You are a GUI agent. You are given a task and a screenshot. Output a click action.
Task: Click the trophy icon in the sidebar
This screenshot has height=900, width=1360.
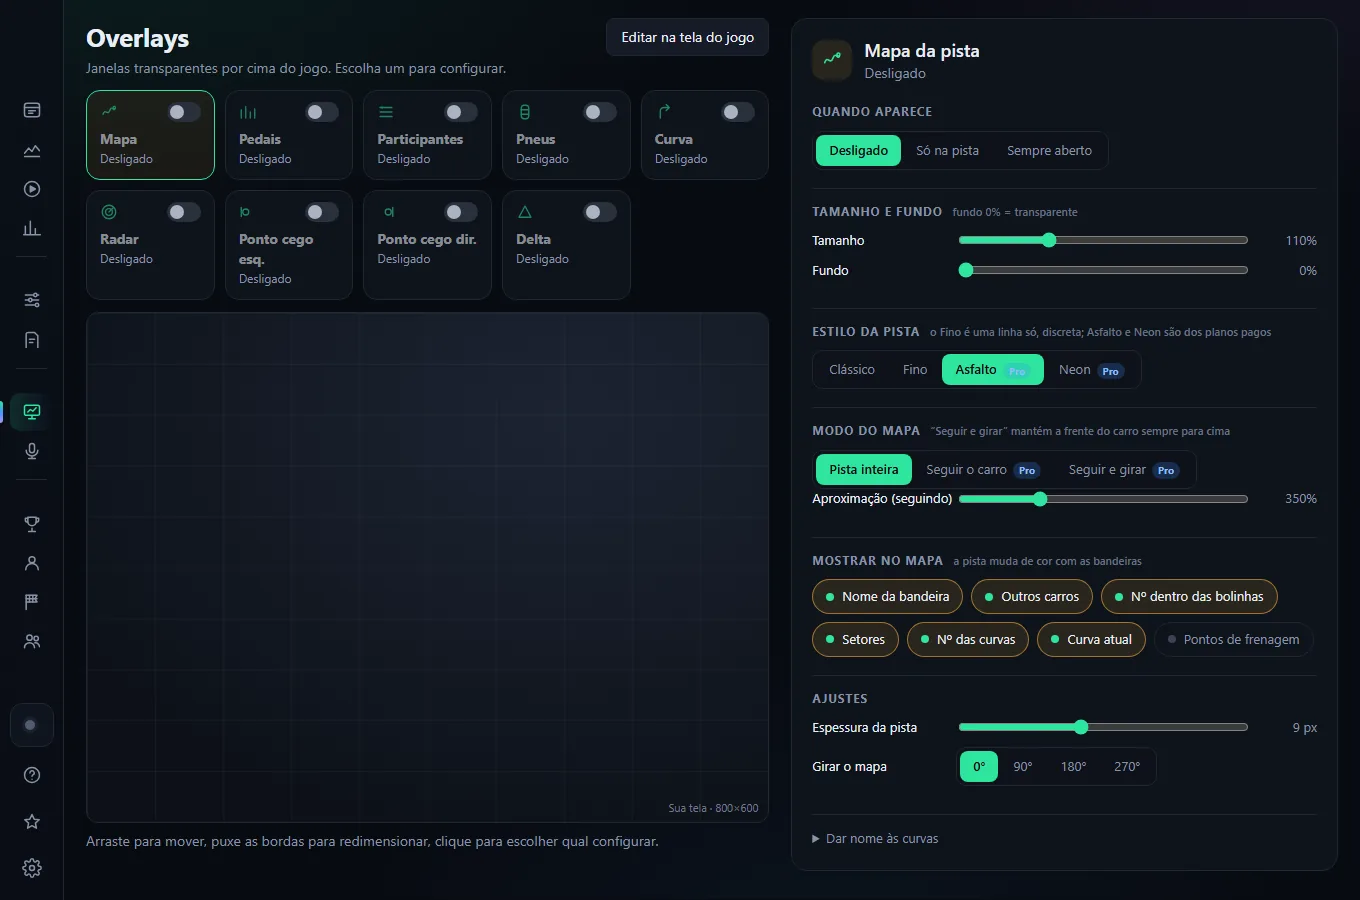pyautogui.click(x=32, y=524)
